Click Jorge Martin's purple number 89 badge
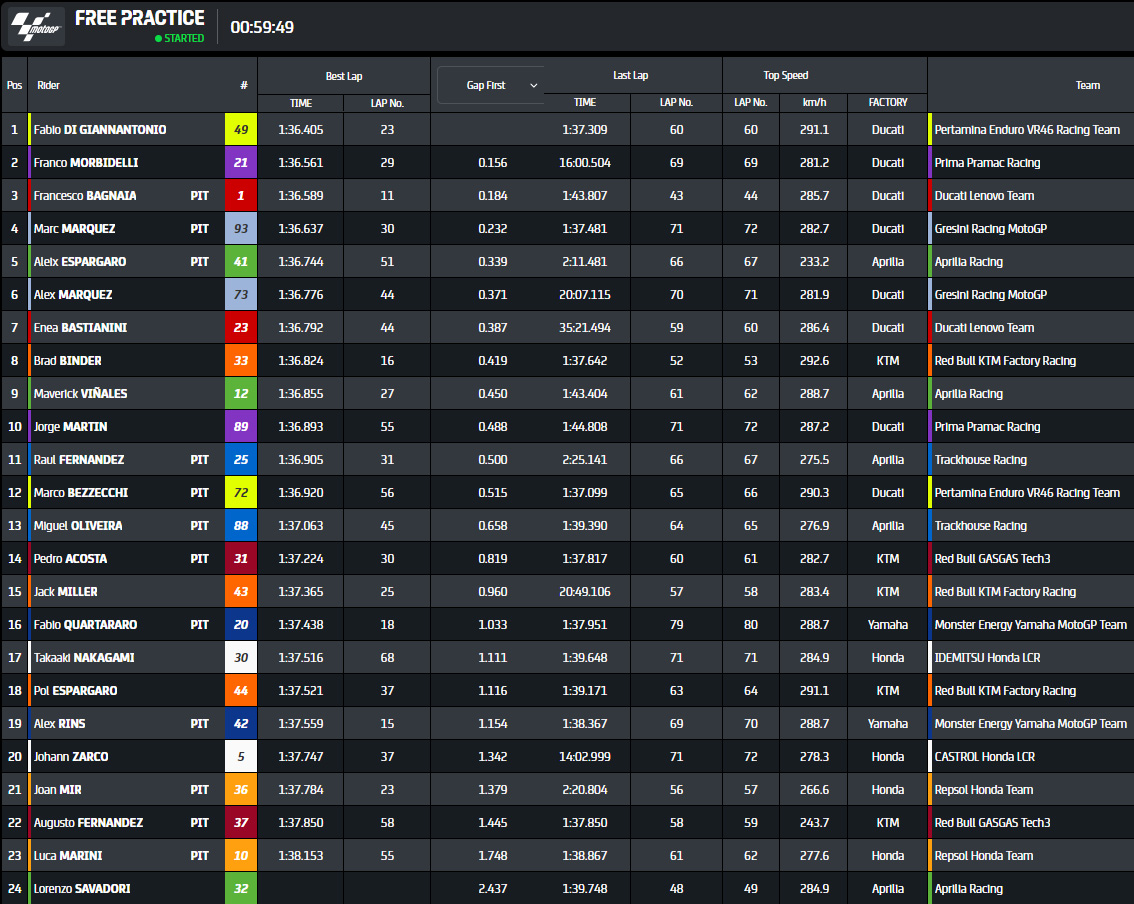 click(x=241, y=427)
